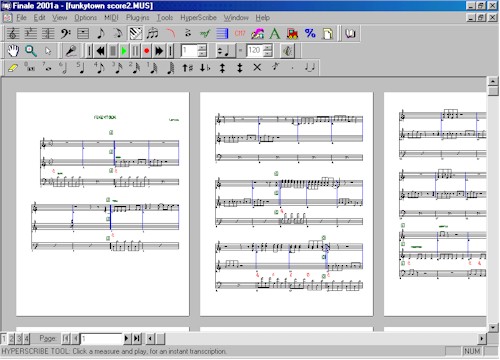
Task: Select the Measure tool
Action: (x=83, y=33)
